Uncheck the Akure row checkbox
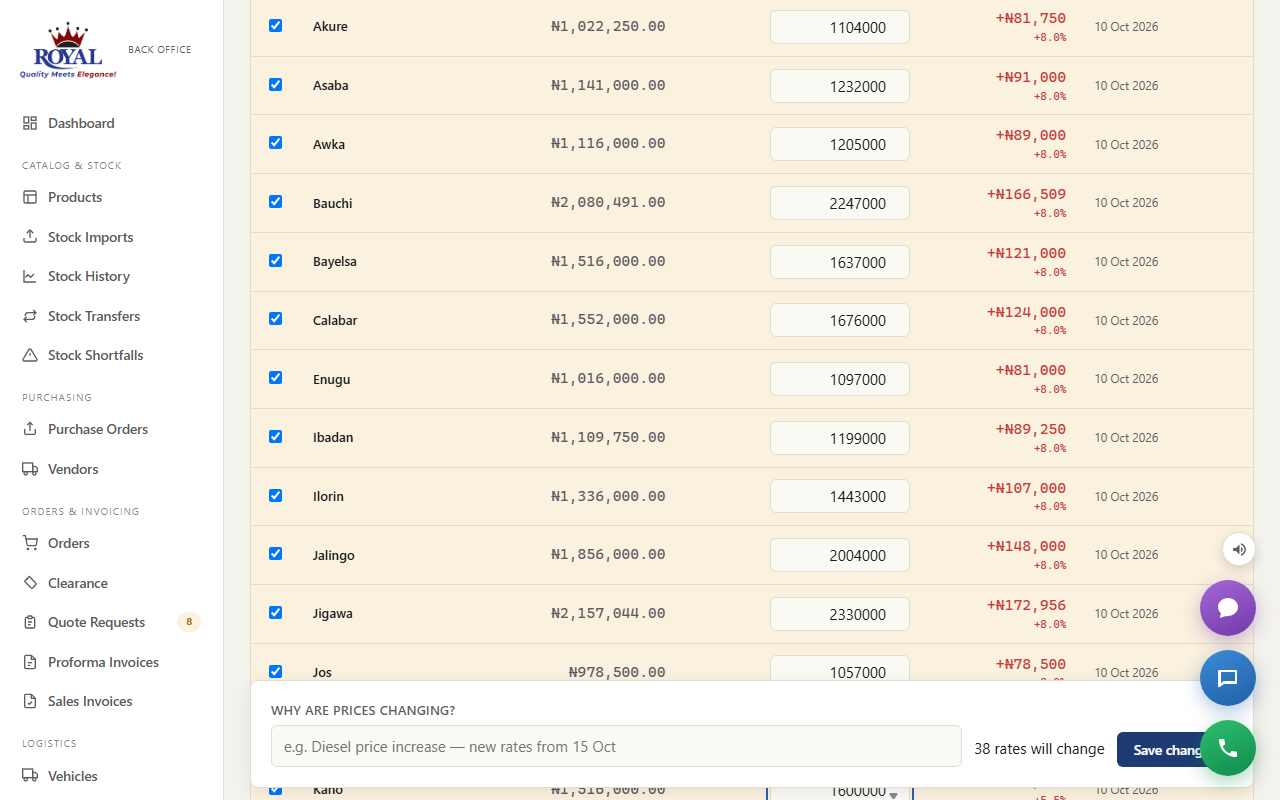This screenshot has height=800, width=1280. point(275,26)
